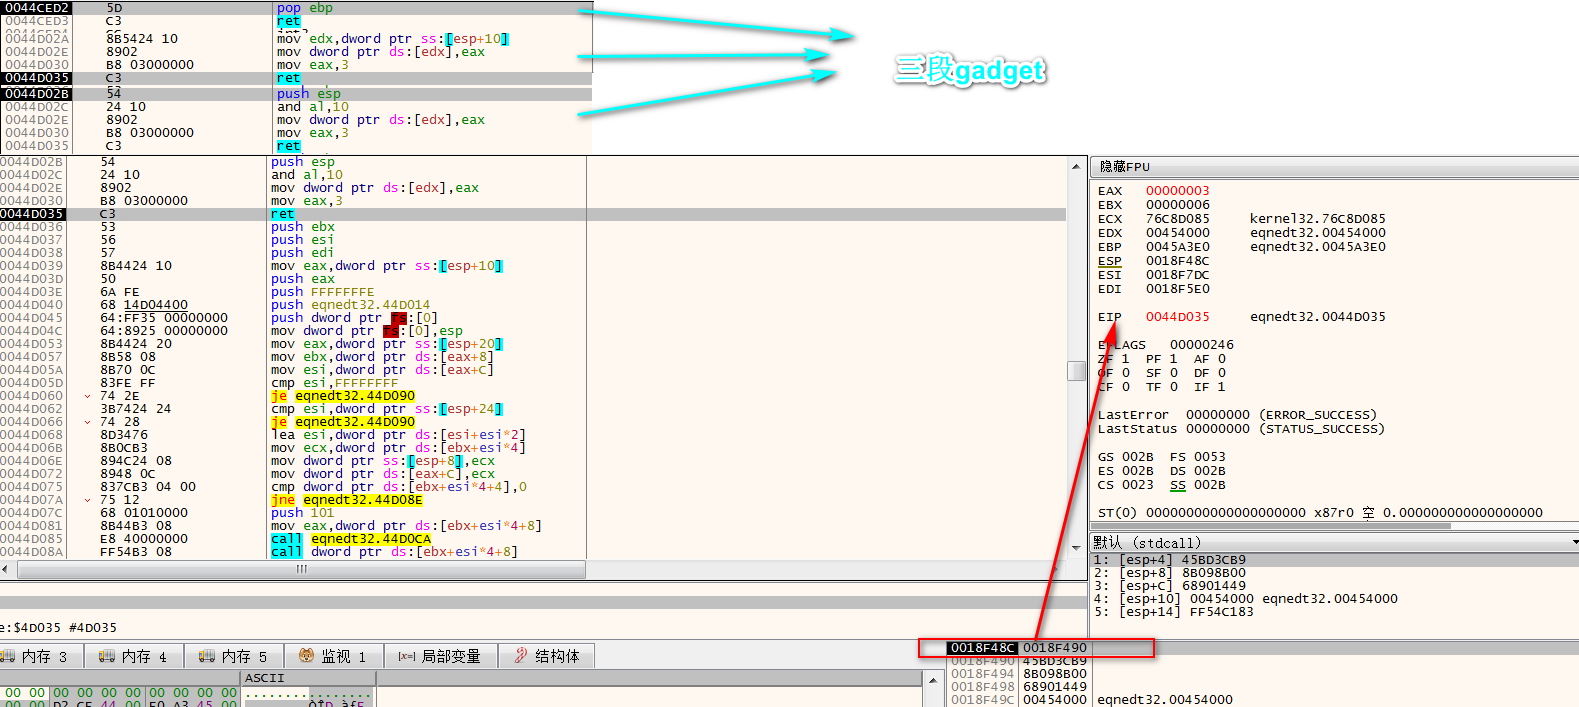Click the memory chip icon on 内存 4
The image size is (1579, 707).
[106, 656]
